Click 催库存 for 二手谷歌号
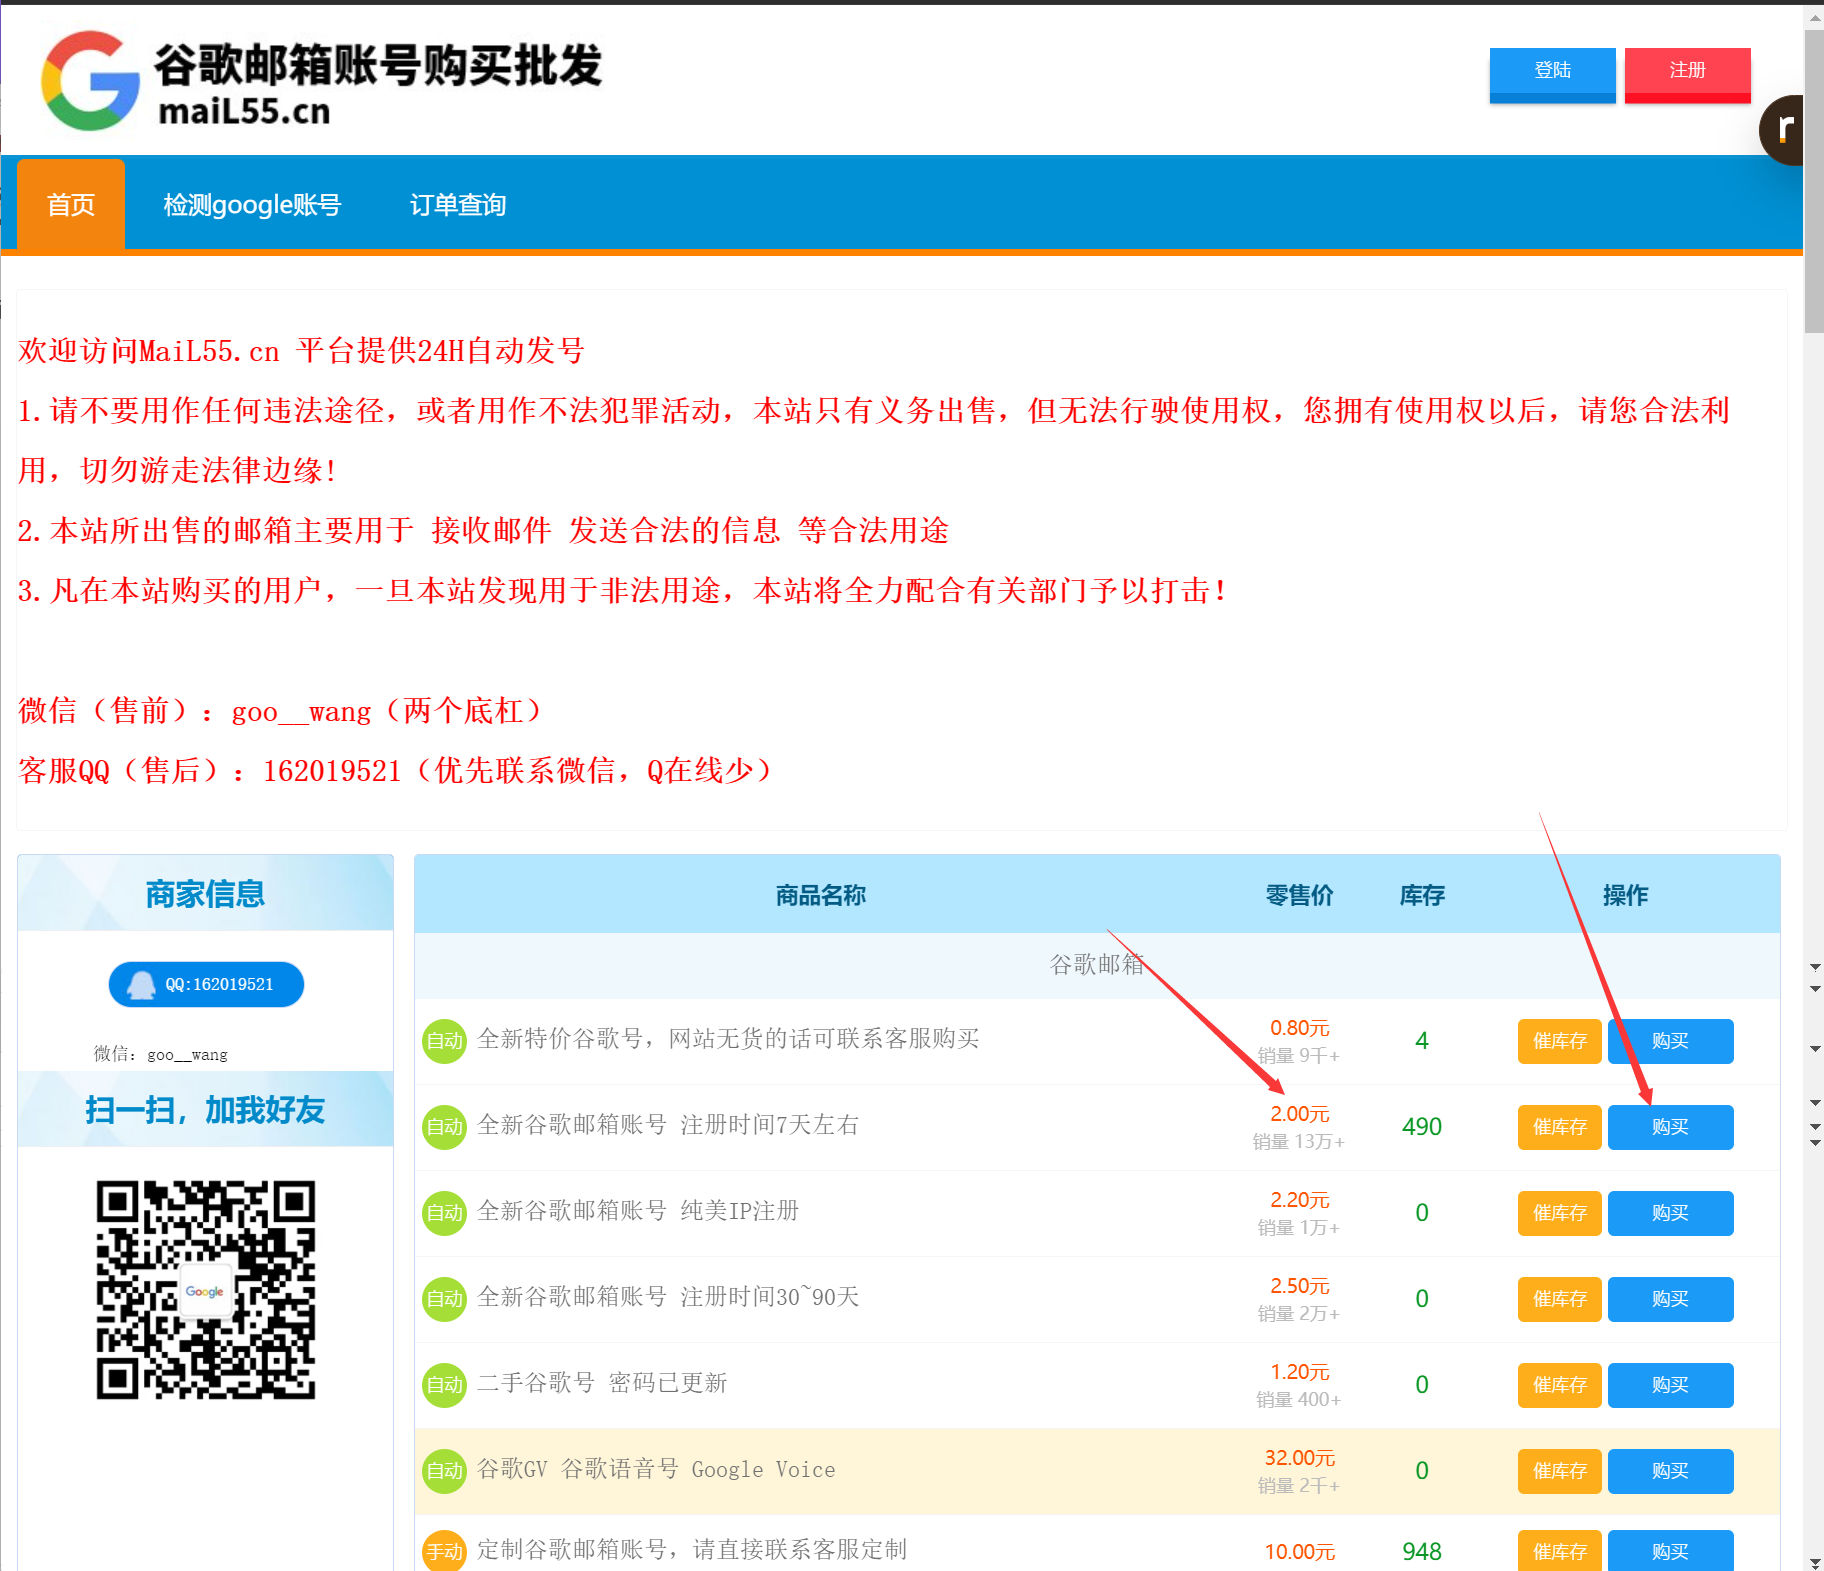 point(1559,1385)
